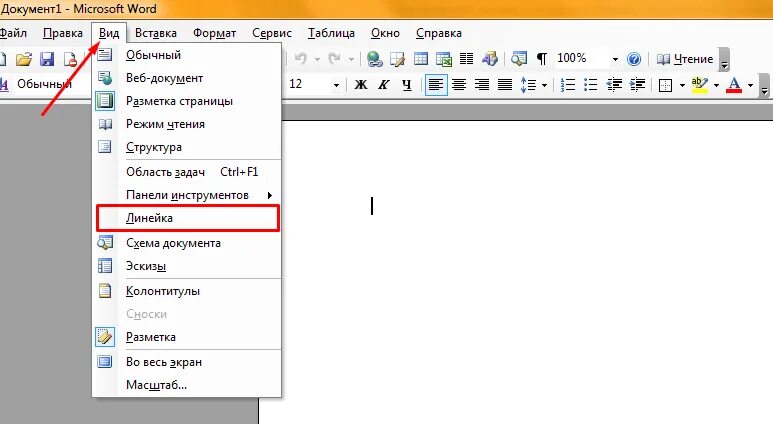Open the Drawing toolbar icon
The width and height of the screenshot is (773, 424).
tap(490, 59)
